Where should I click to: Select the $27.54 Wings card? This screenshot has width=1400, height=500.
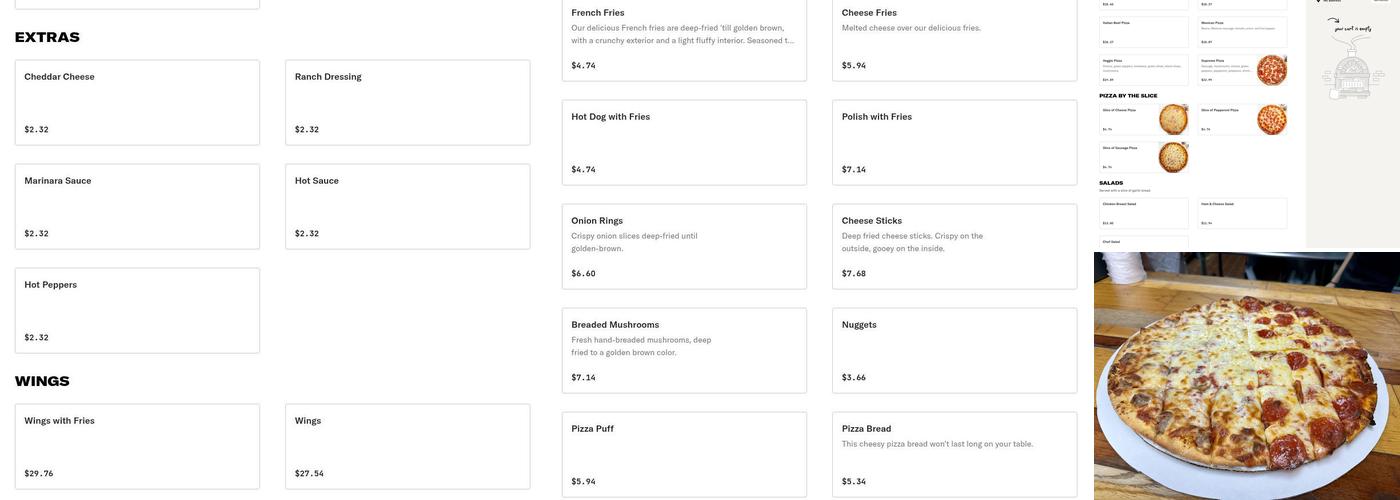click(x=407, y=446)
